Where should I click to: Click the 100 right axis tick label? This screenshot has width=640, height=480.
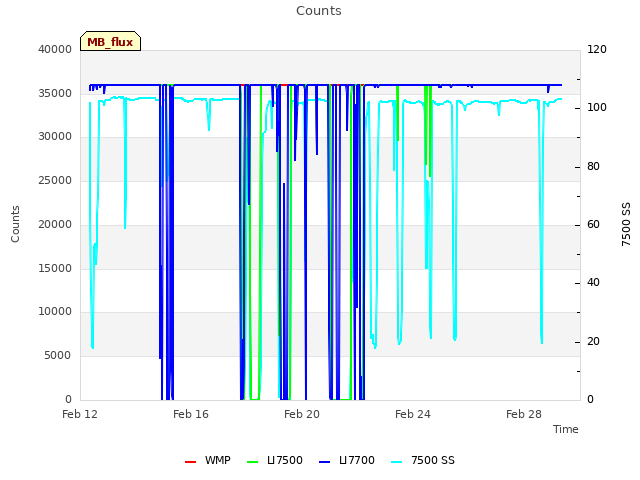tap(597, 107)
